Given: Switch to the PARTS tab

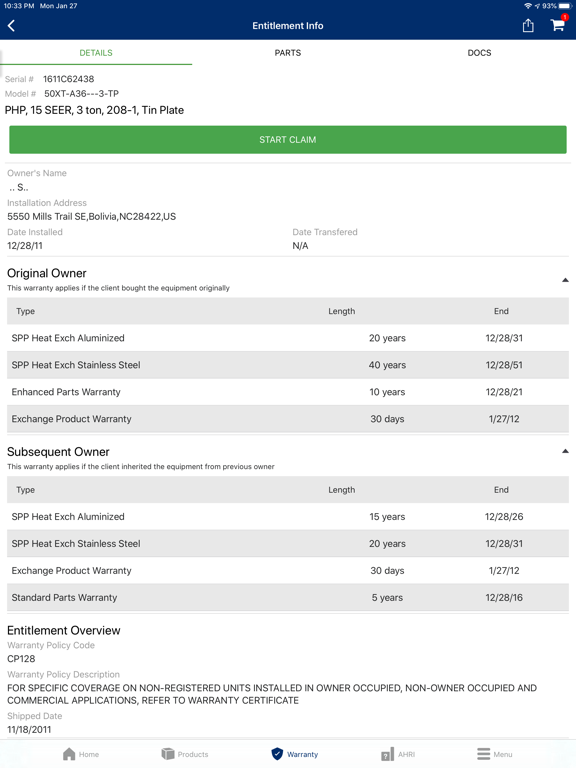Looking at the screenshot, I should 288,53.
